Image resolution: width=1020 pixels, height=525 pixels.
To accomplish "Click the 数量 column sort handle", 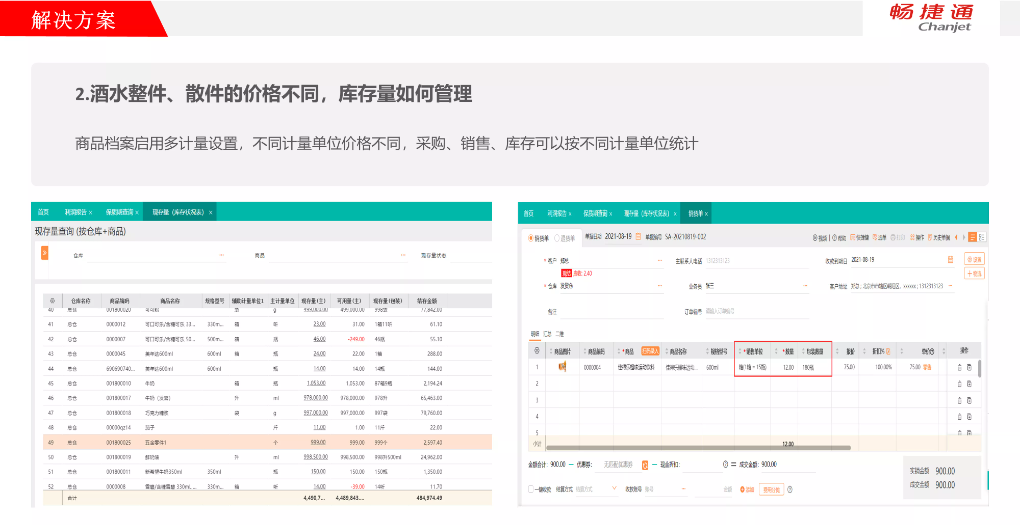I will (x=776, y=351).
